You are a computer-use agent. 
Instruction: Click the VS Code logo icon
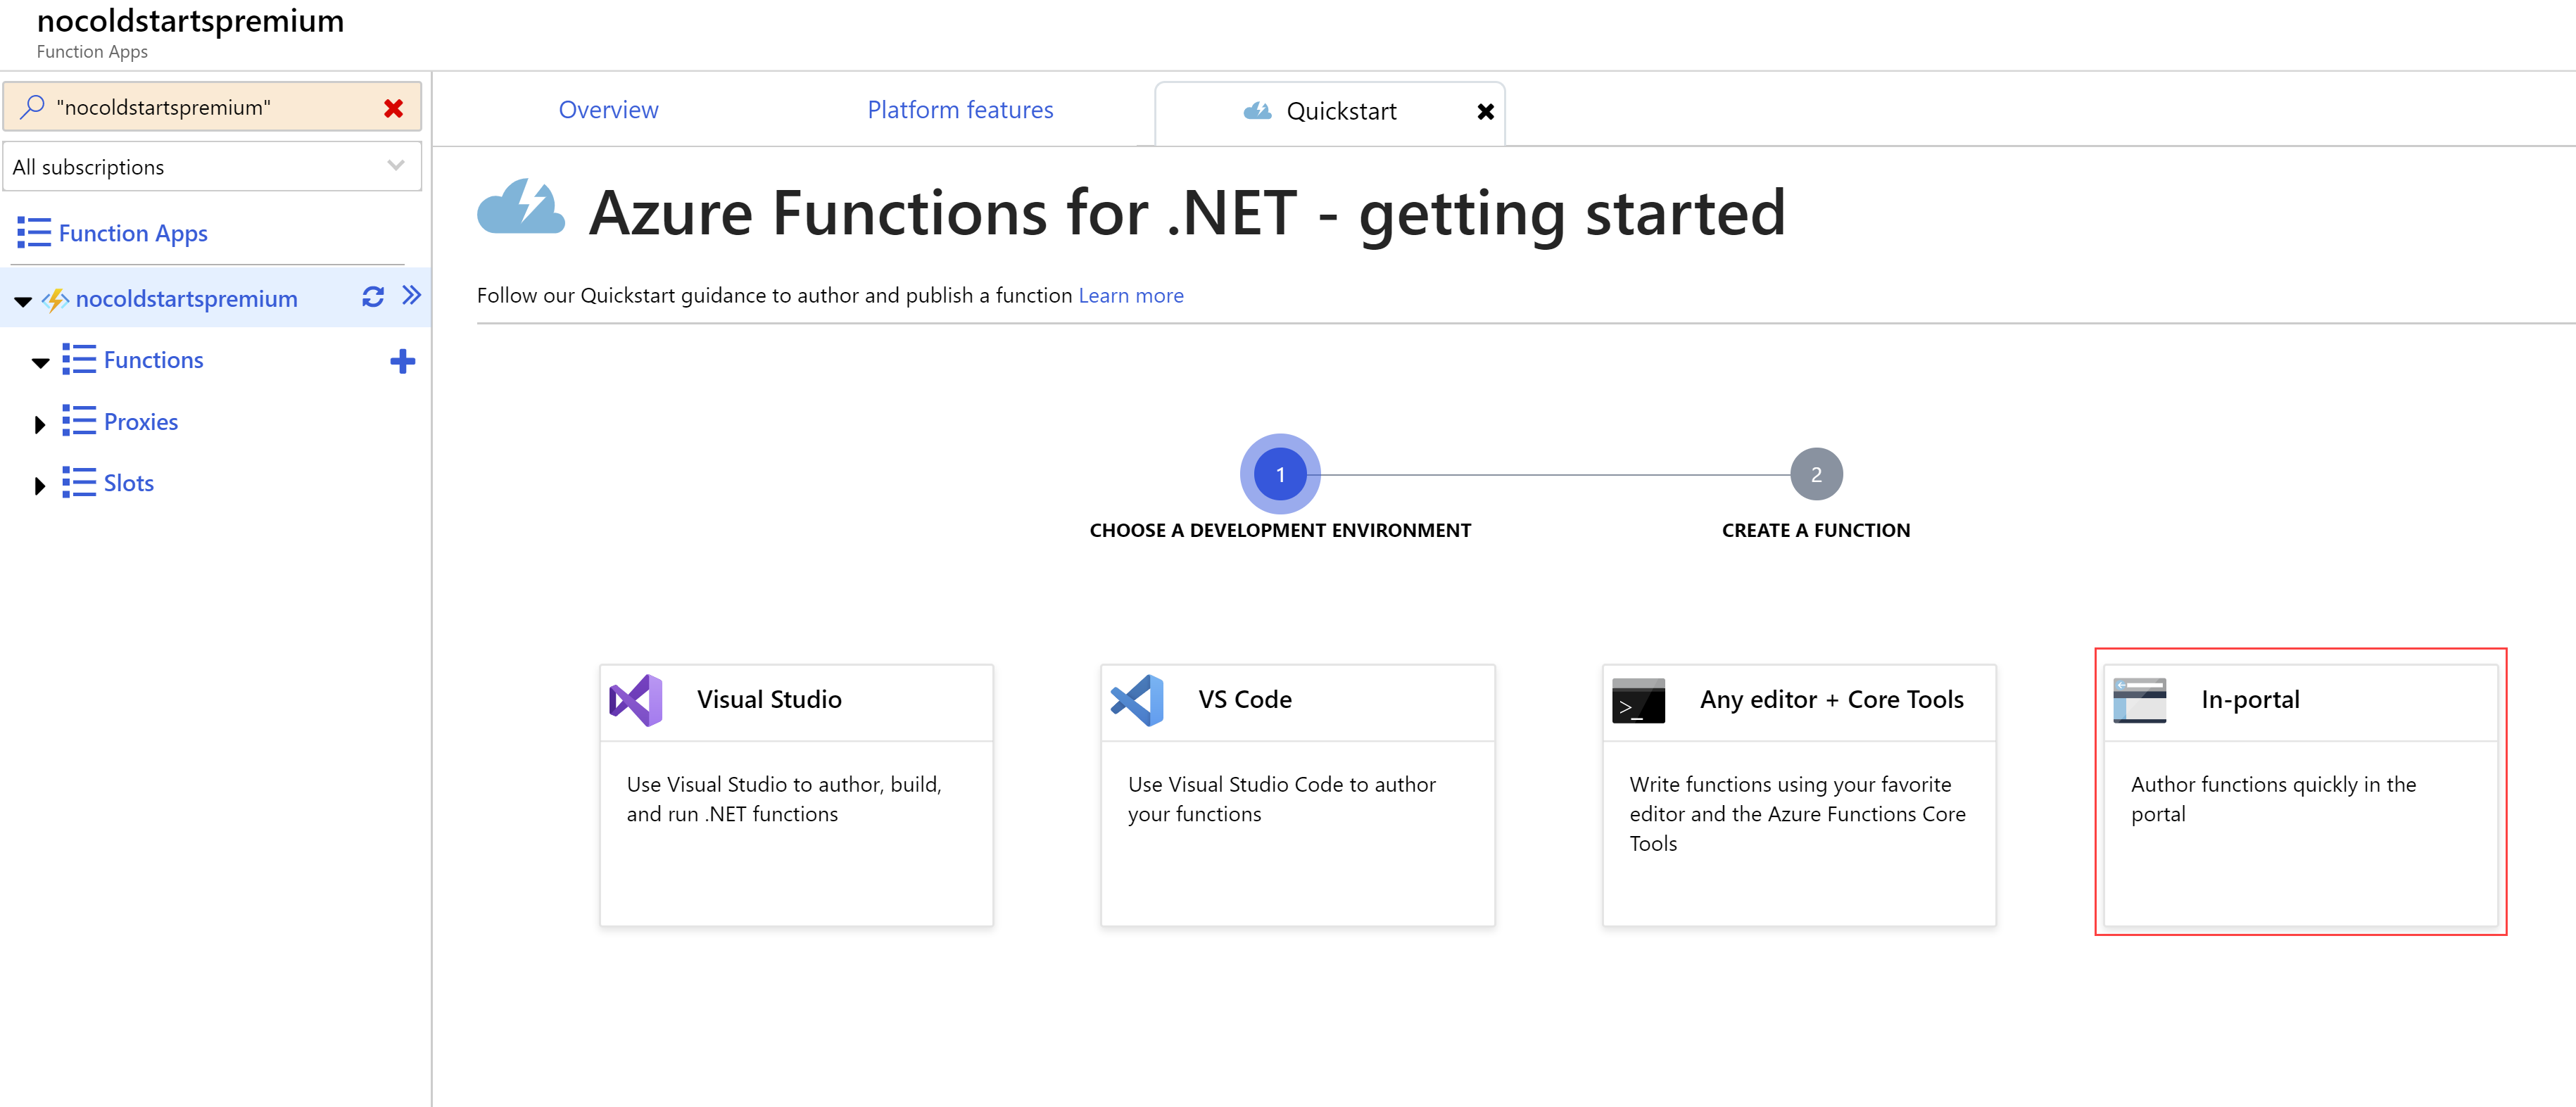(1137, 700)
